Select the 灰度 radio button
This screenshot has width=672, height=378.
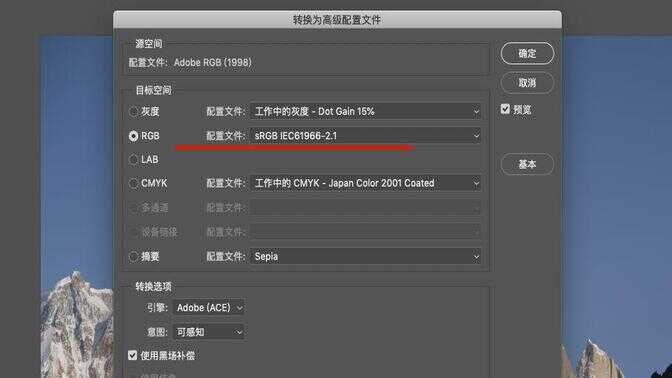[133, 112]
